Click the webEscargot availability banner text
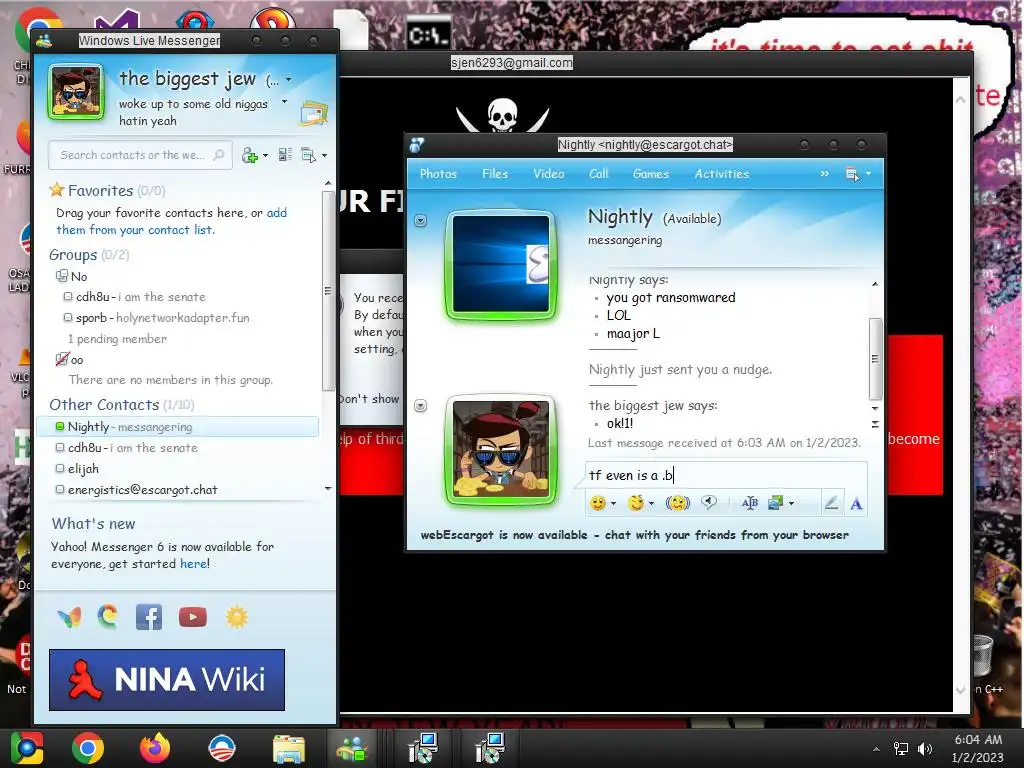The height and width of the screenshot is (768, 1024). coord(635,535)
